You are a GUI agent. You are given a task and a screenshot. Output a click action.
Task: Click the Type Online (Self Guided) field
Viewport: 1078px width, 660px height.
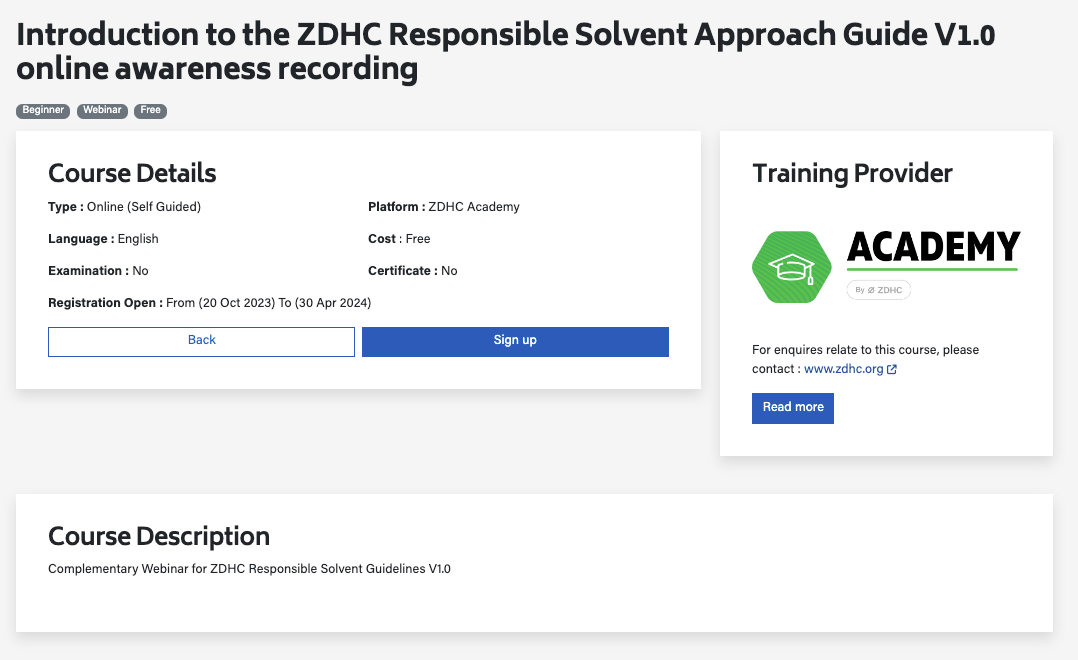124,207
